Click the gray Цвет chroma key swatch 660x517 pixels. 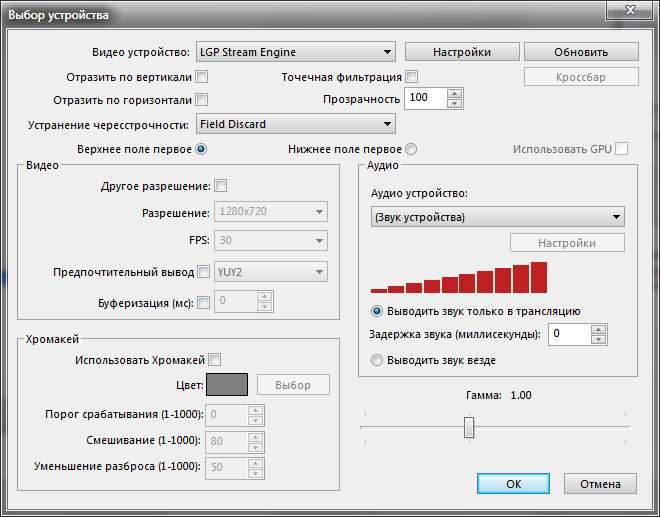pos(227,385)
